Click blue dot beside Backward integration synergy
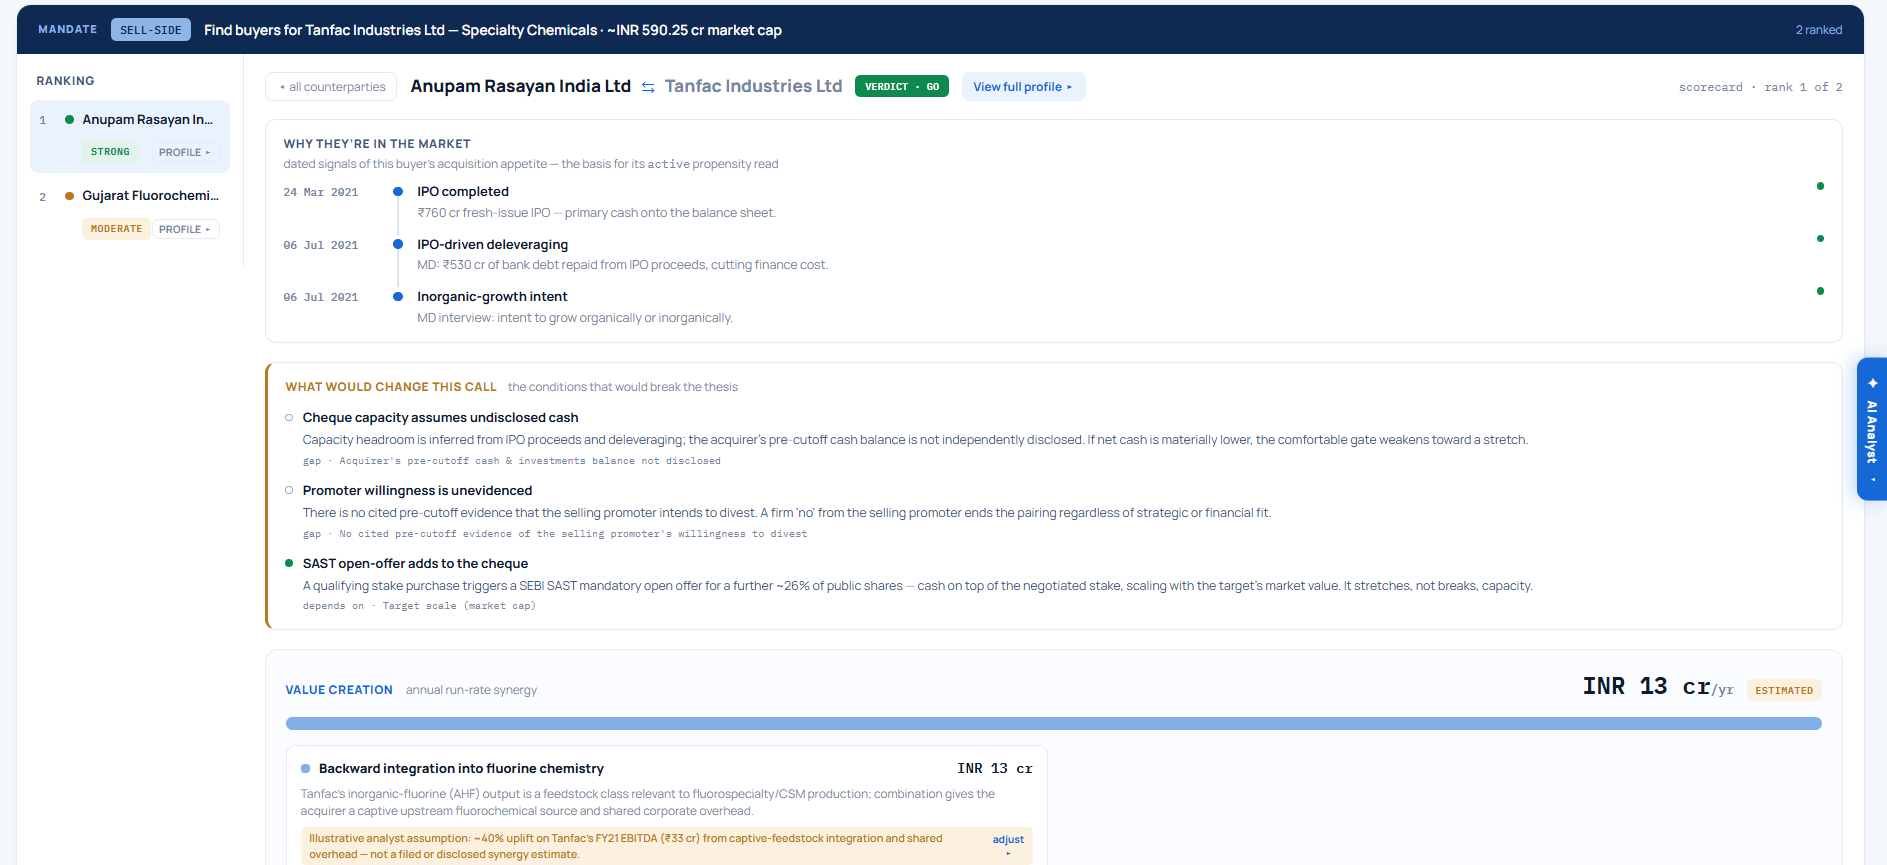This screenshot has height=865, width=1887. point(306,769)
